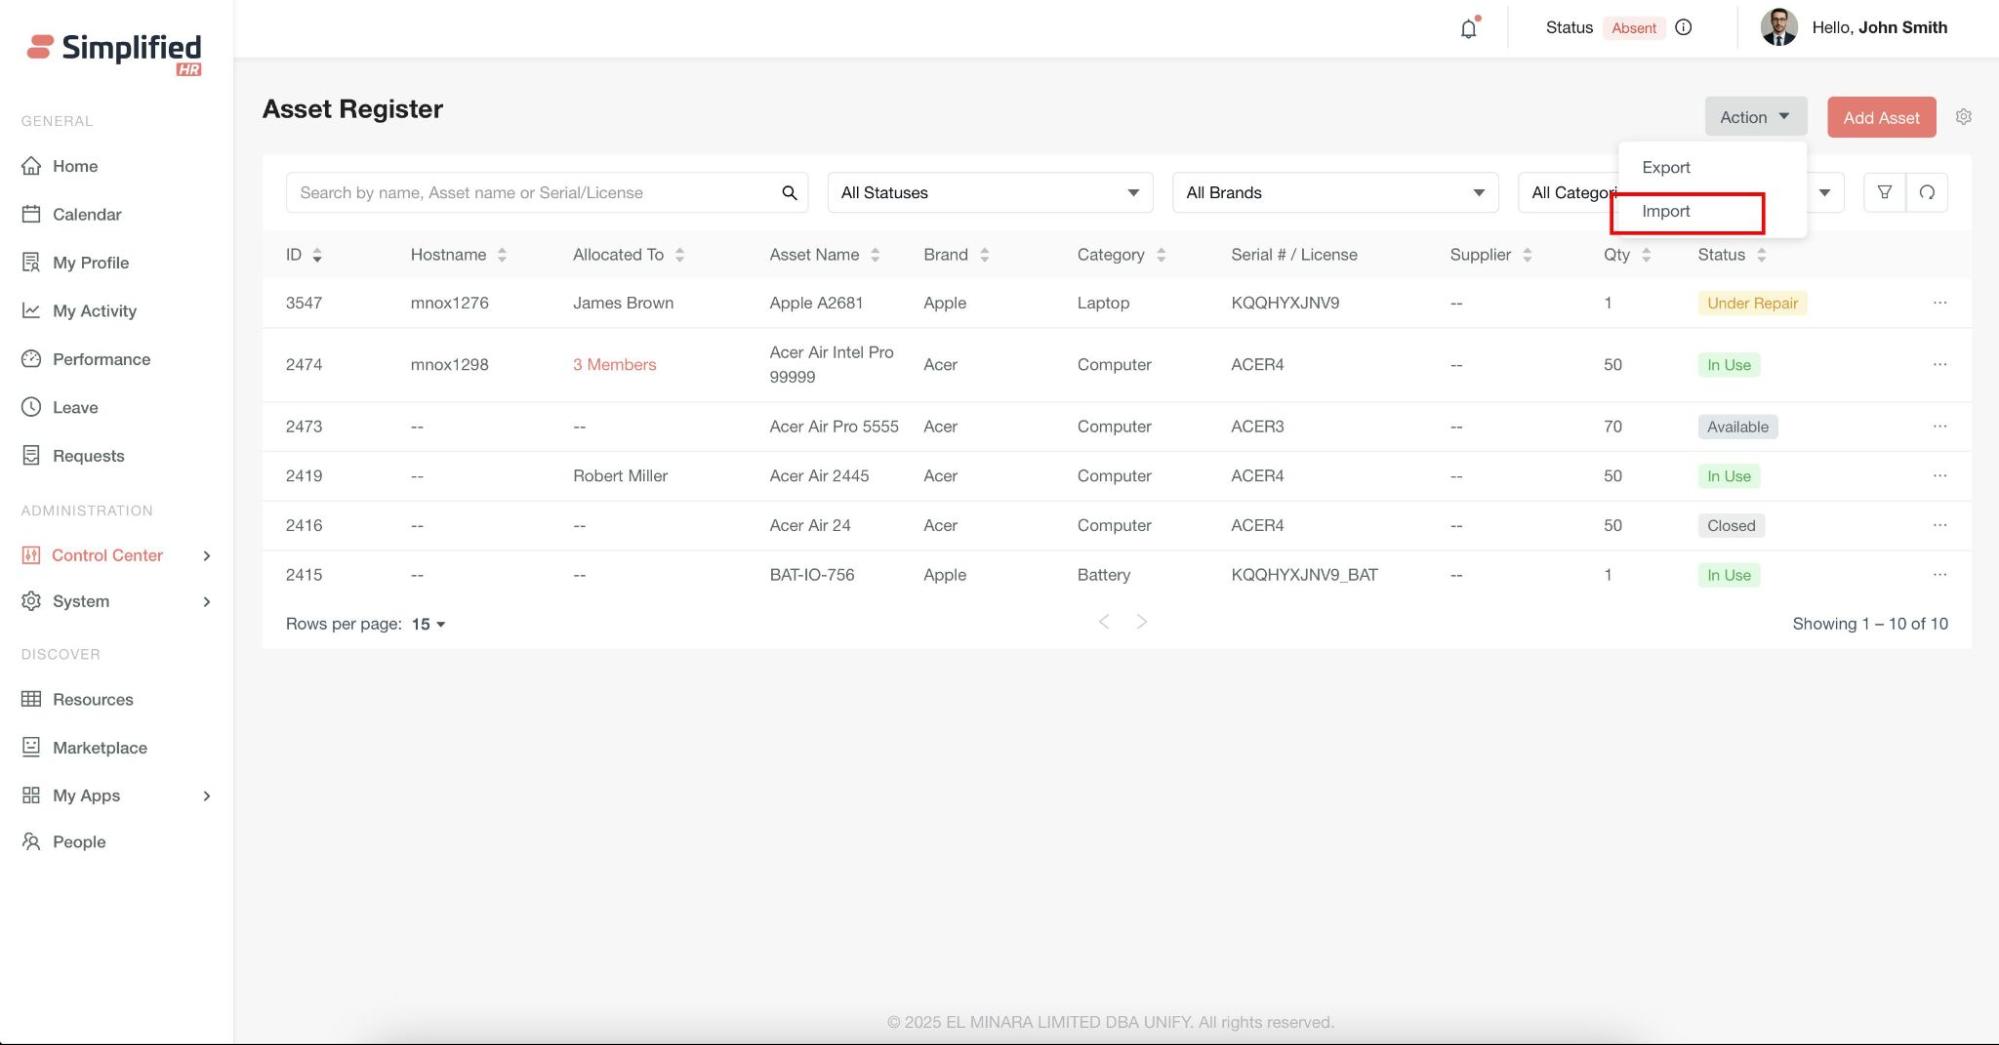Screen dimensions: 1999x1045
Task: Select Import from the Action menu
Action: pos(1666,212)
